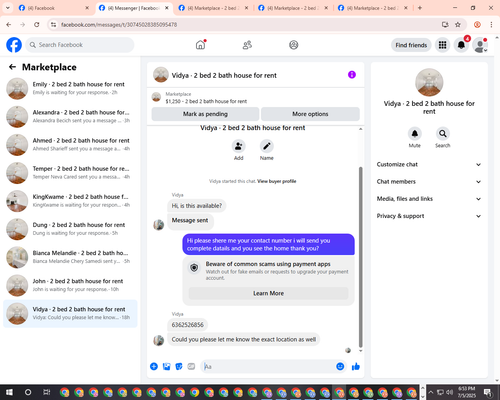The height and width of the screenshot is (400, 500).
Task: Click the large listing photo in right panel
Action: point(429,82)
